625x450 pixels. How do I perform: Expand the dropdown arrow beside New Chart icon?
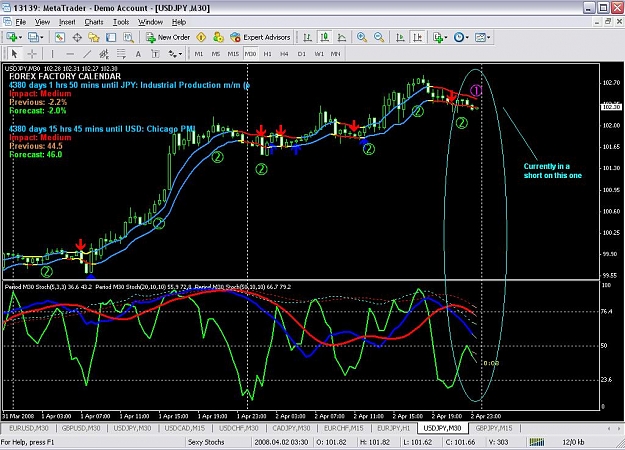click(x=20, y=37)
